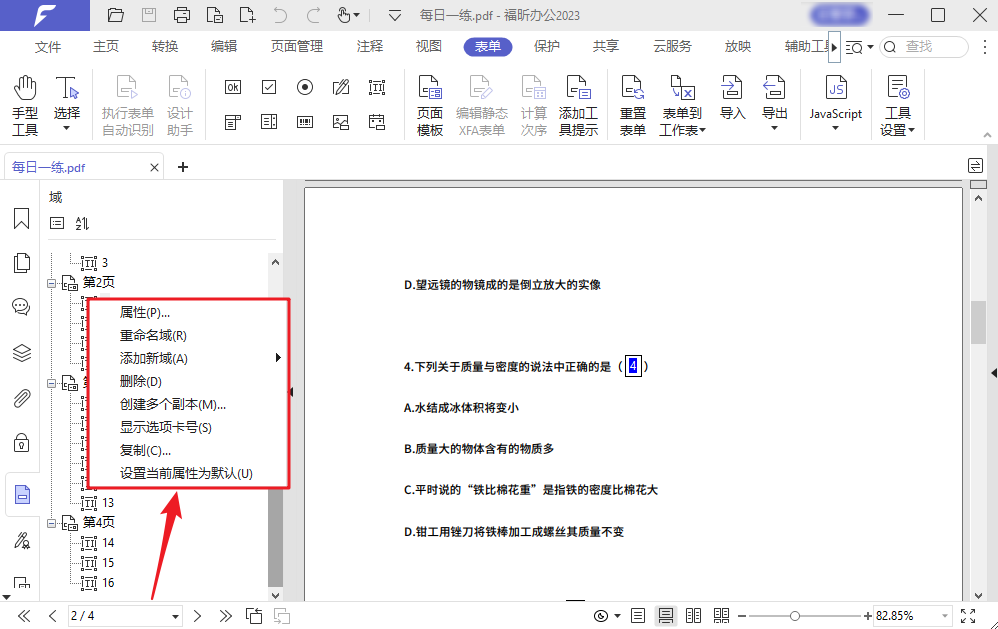Open the Attachments panel in sidebar
The height and width of the screenshot is (629, 998).
coord(22,398)
